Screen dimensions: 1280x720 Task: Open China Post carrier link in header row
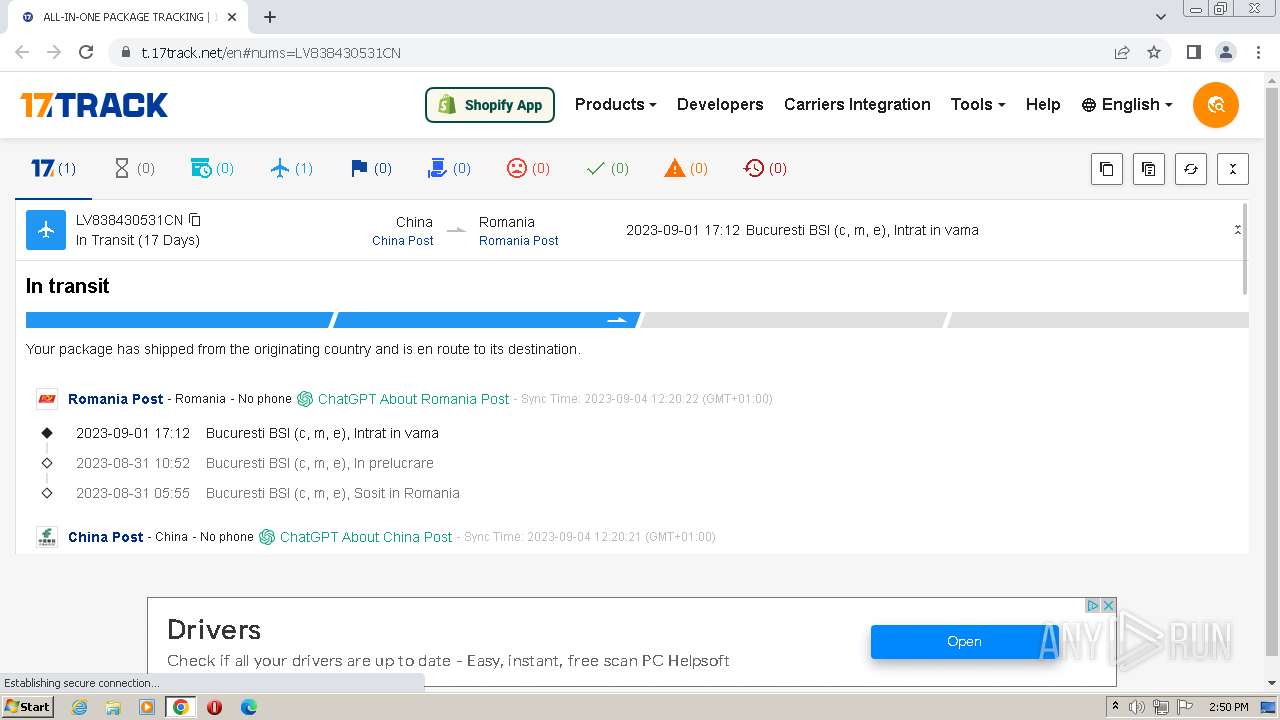tap(403, 241)
